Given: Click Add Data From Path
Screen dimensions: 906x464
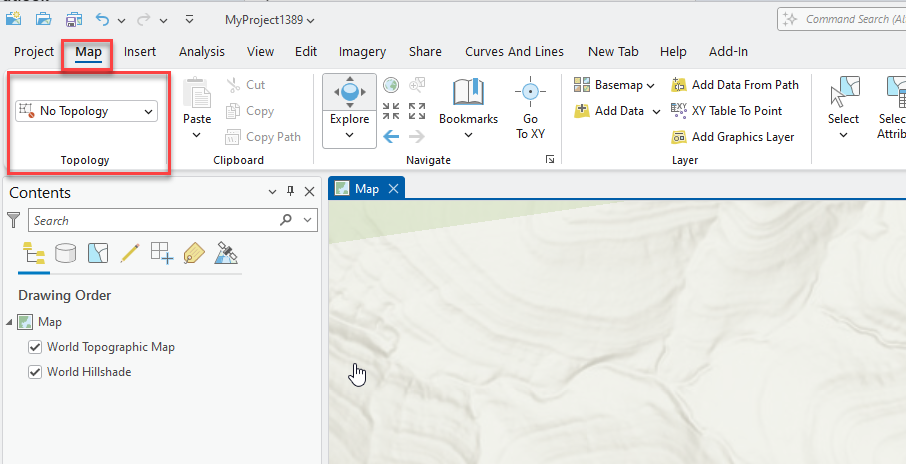Looking at the screenshot, I should (734, 85).
